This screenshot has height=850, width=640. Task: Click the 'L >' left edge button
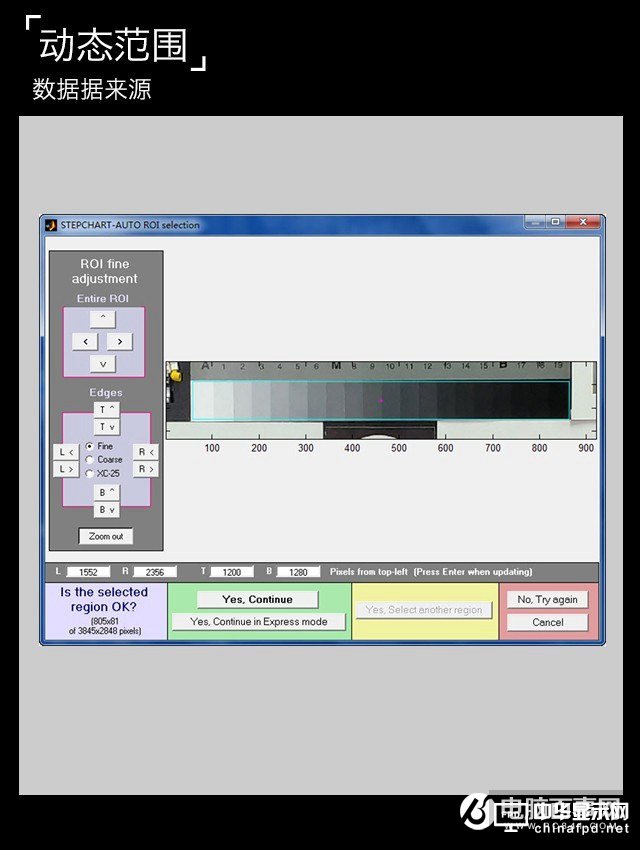(x=65, y=469)
